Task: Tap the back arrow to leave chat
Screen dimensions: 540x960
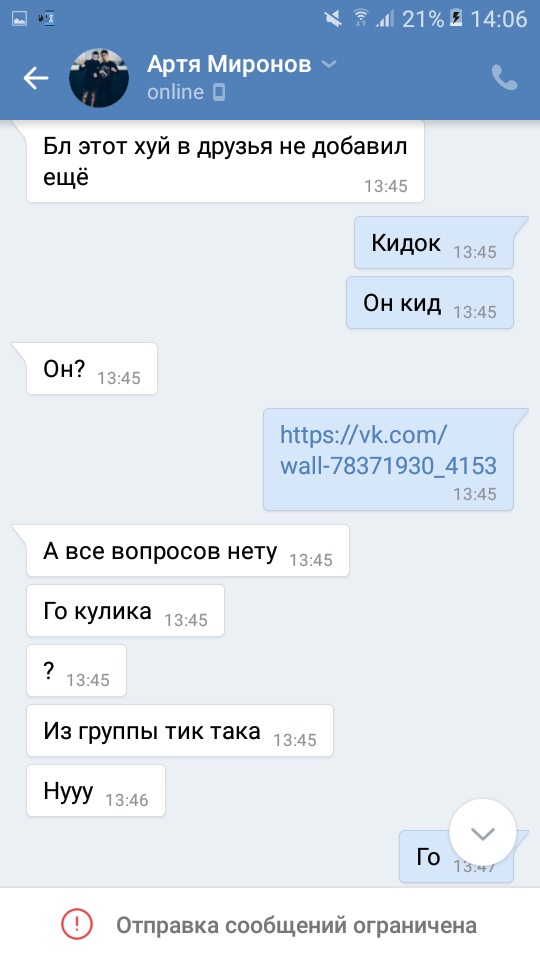Action: 36,78
